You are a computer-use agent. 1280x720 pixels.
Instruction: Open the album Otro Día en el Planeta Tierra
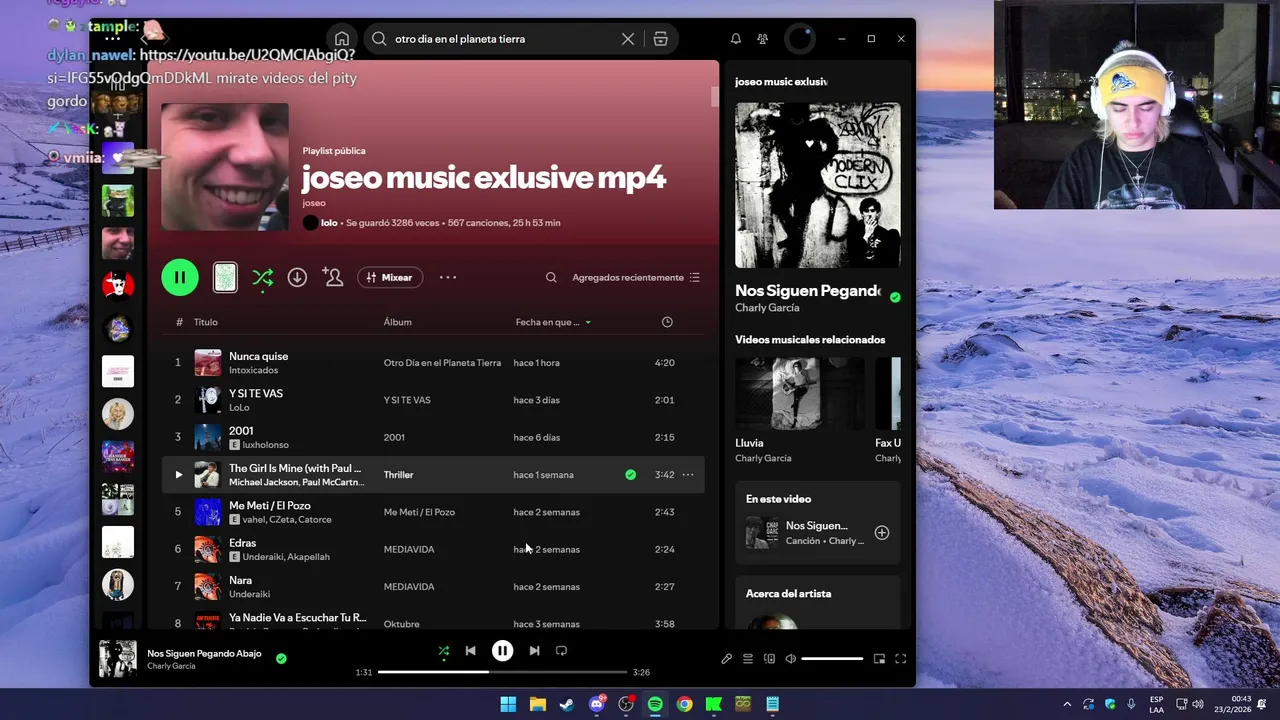point(442,363)
